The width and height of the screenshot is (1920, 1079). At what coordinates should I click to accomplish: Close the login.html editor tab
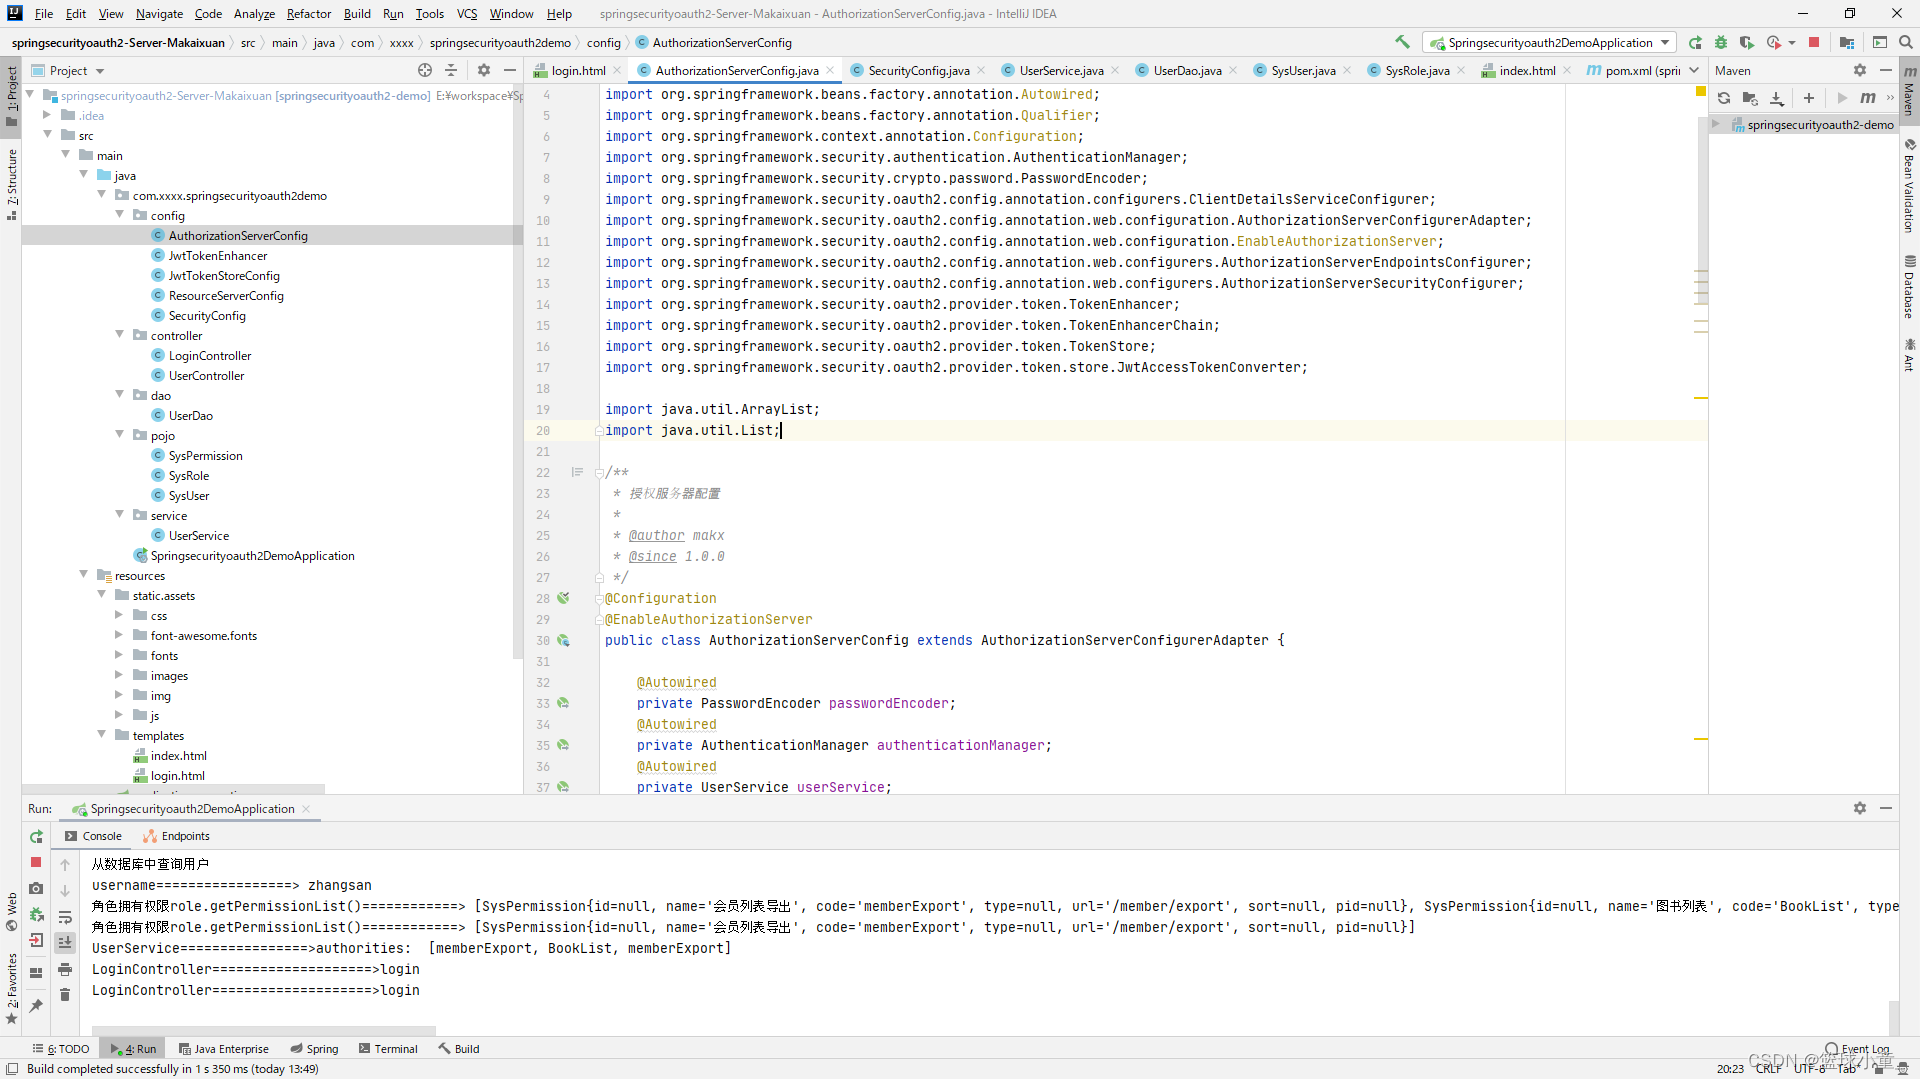617,70
